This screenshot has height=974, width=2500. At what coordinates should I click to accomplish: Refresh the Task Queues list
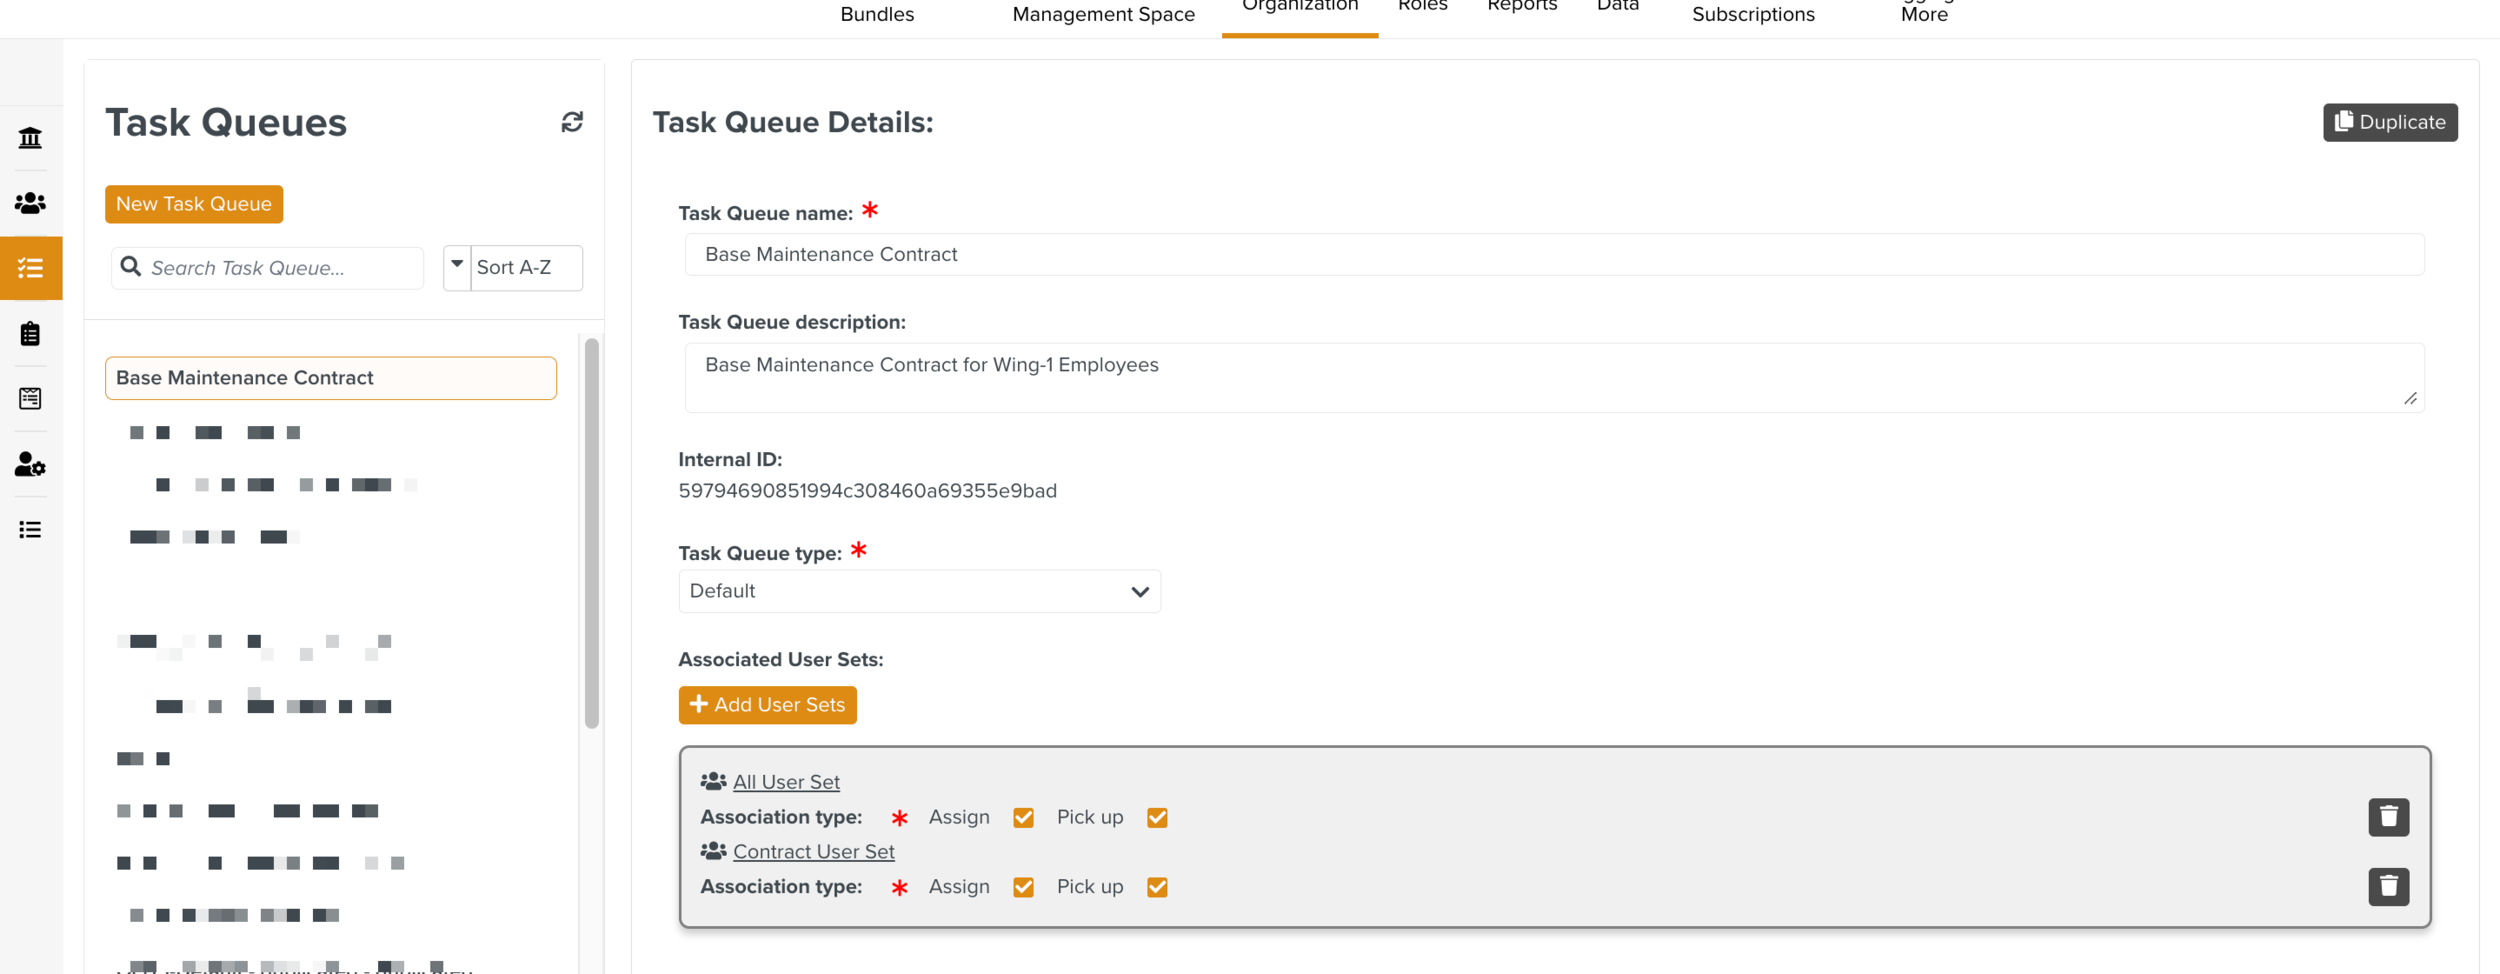click(572, 122)
